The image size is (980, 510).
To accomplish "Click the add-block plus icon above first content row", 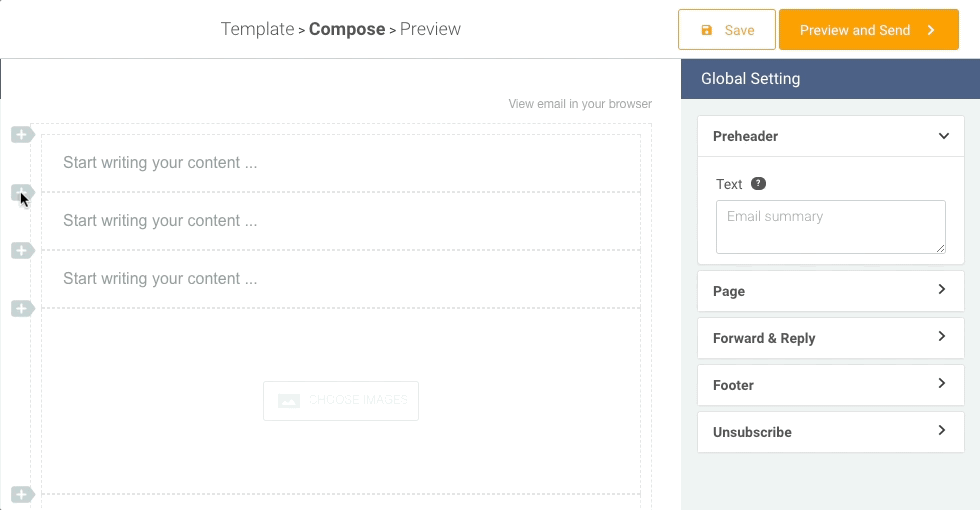I will point(22,135).
